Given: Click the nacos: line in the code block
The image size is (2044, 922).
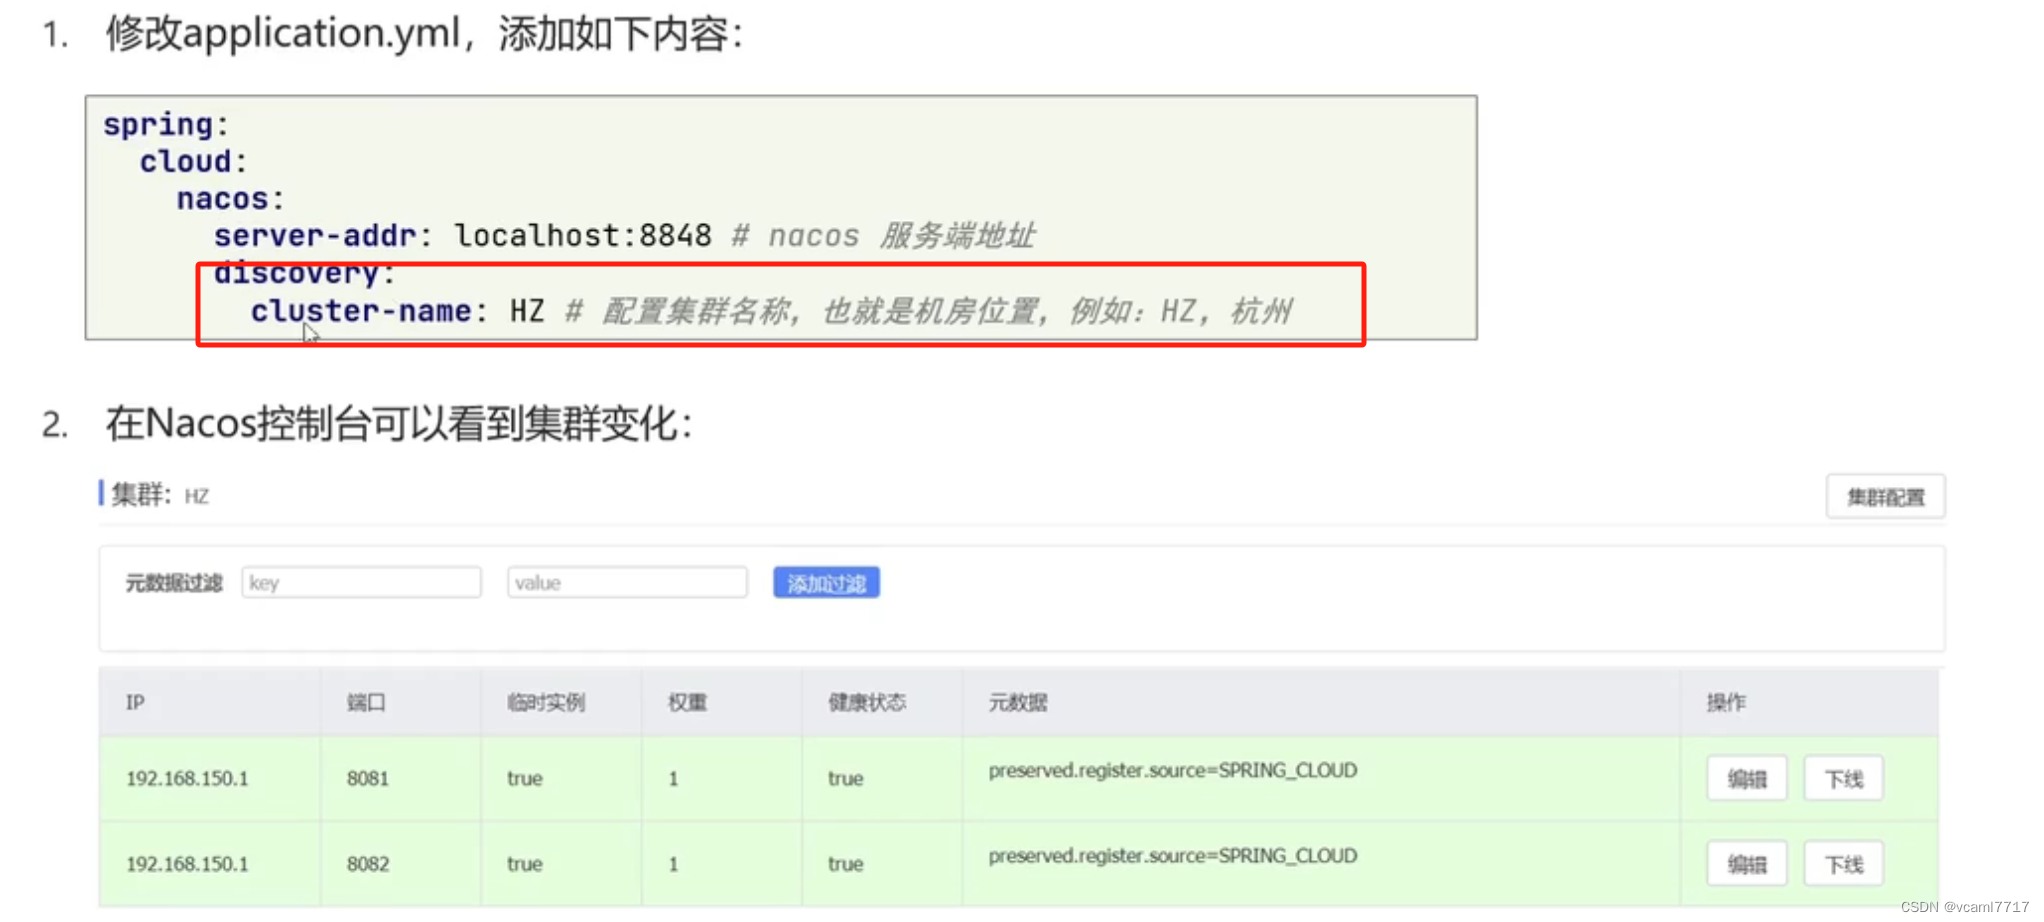Looking at the screenshot, I should pyautogui.click(x=231, y=199).
